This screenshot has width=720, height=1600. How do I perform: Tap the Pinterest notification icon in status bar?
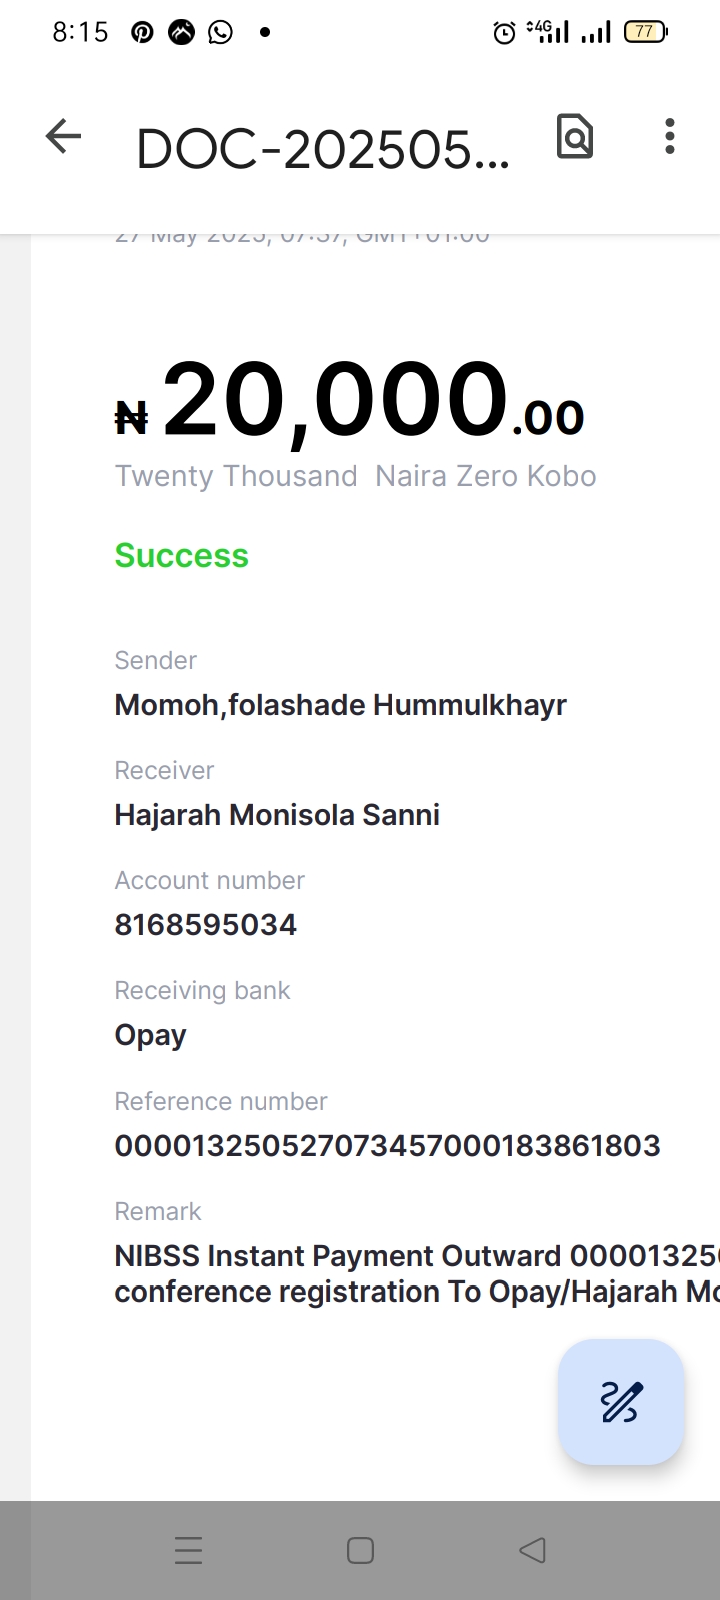pos(142,33)
